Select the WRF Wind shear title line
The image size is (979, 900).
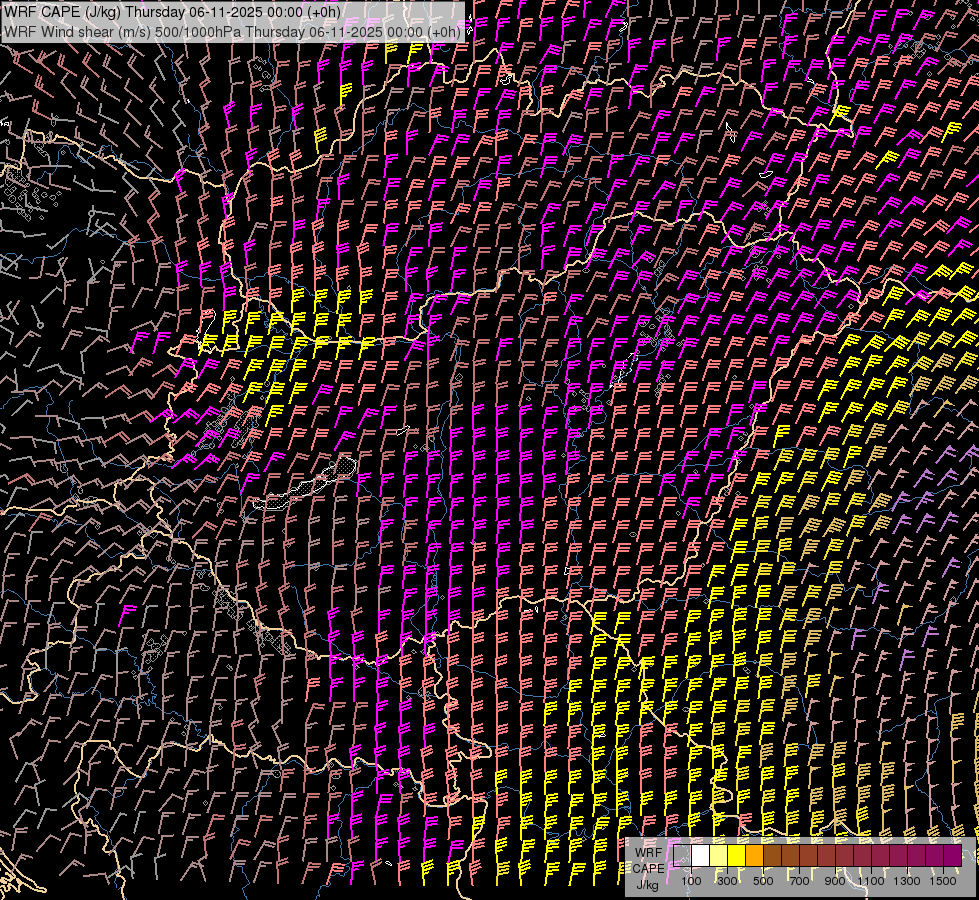click(x=232, y=31)
